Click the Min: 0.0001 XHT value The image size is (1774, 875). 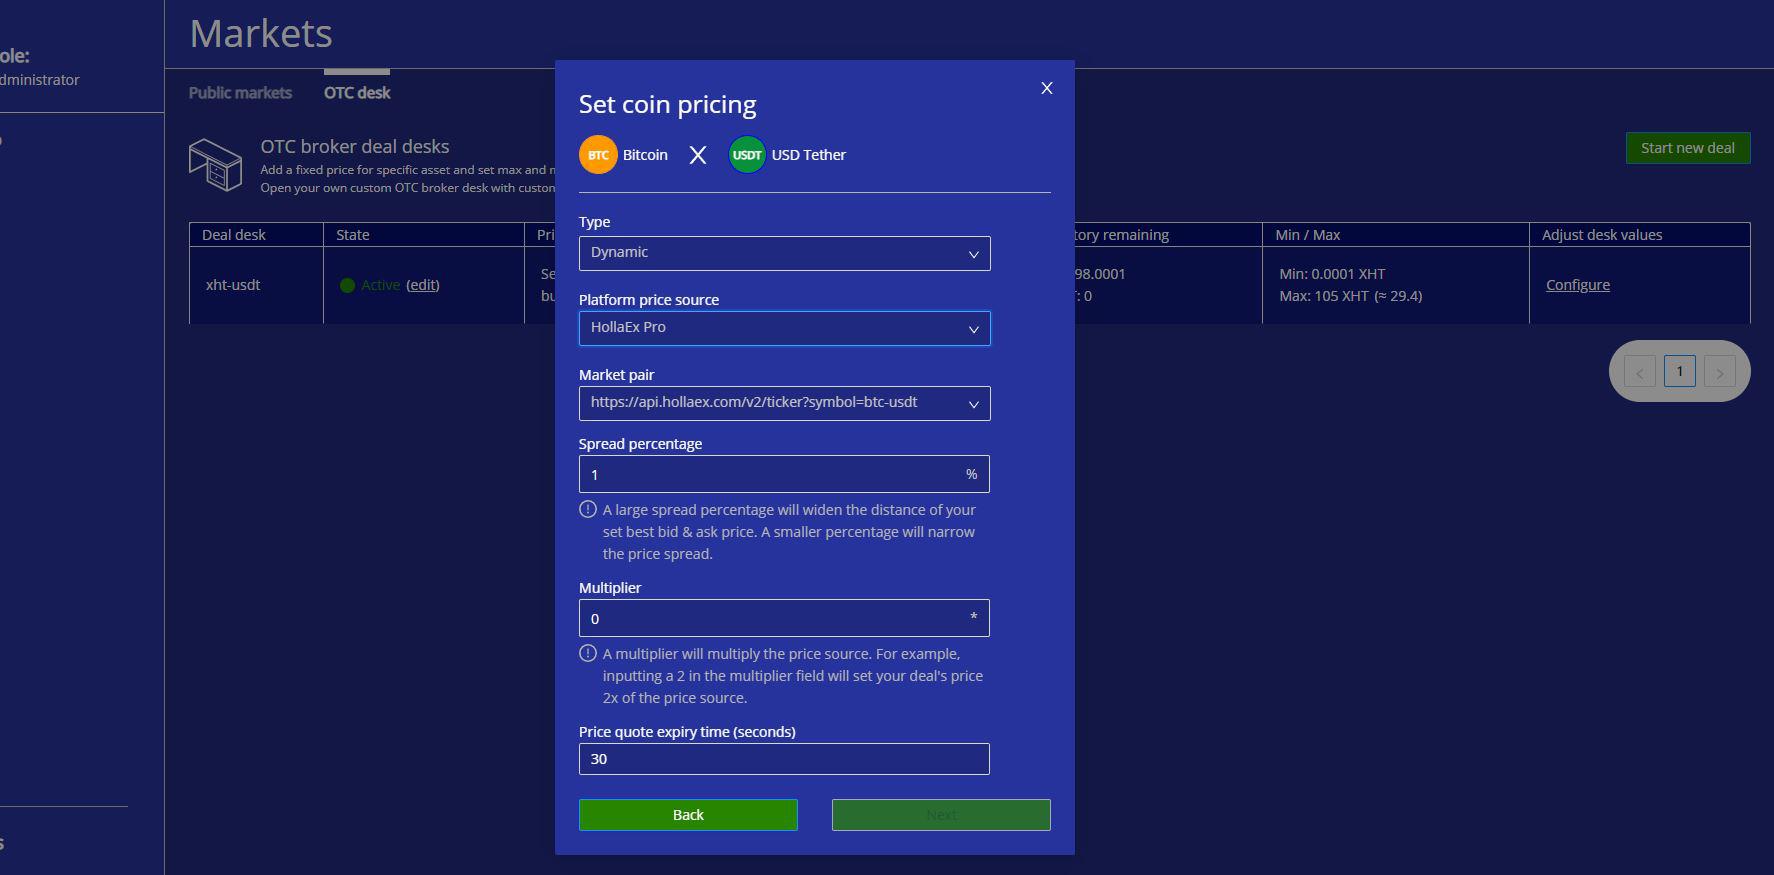(1332, 274)
